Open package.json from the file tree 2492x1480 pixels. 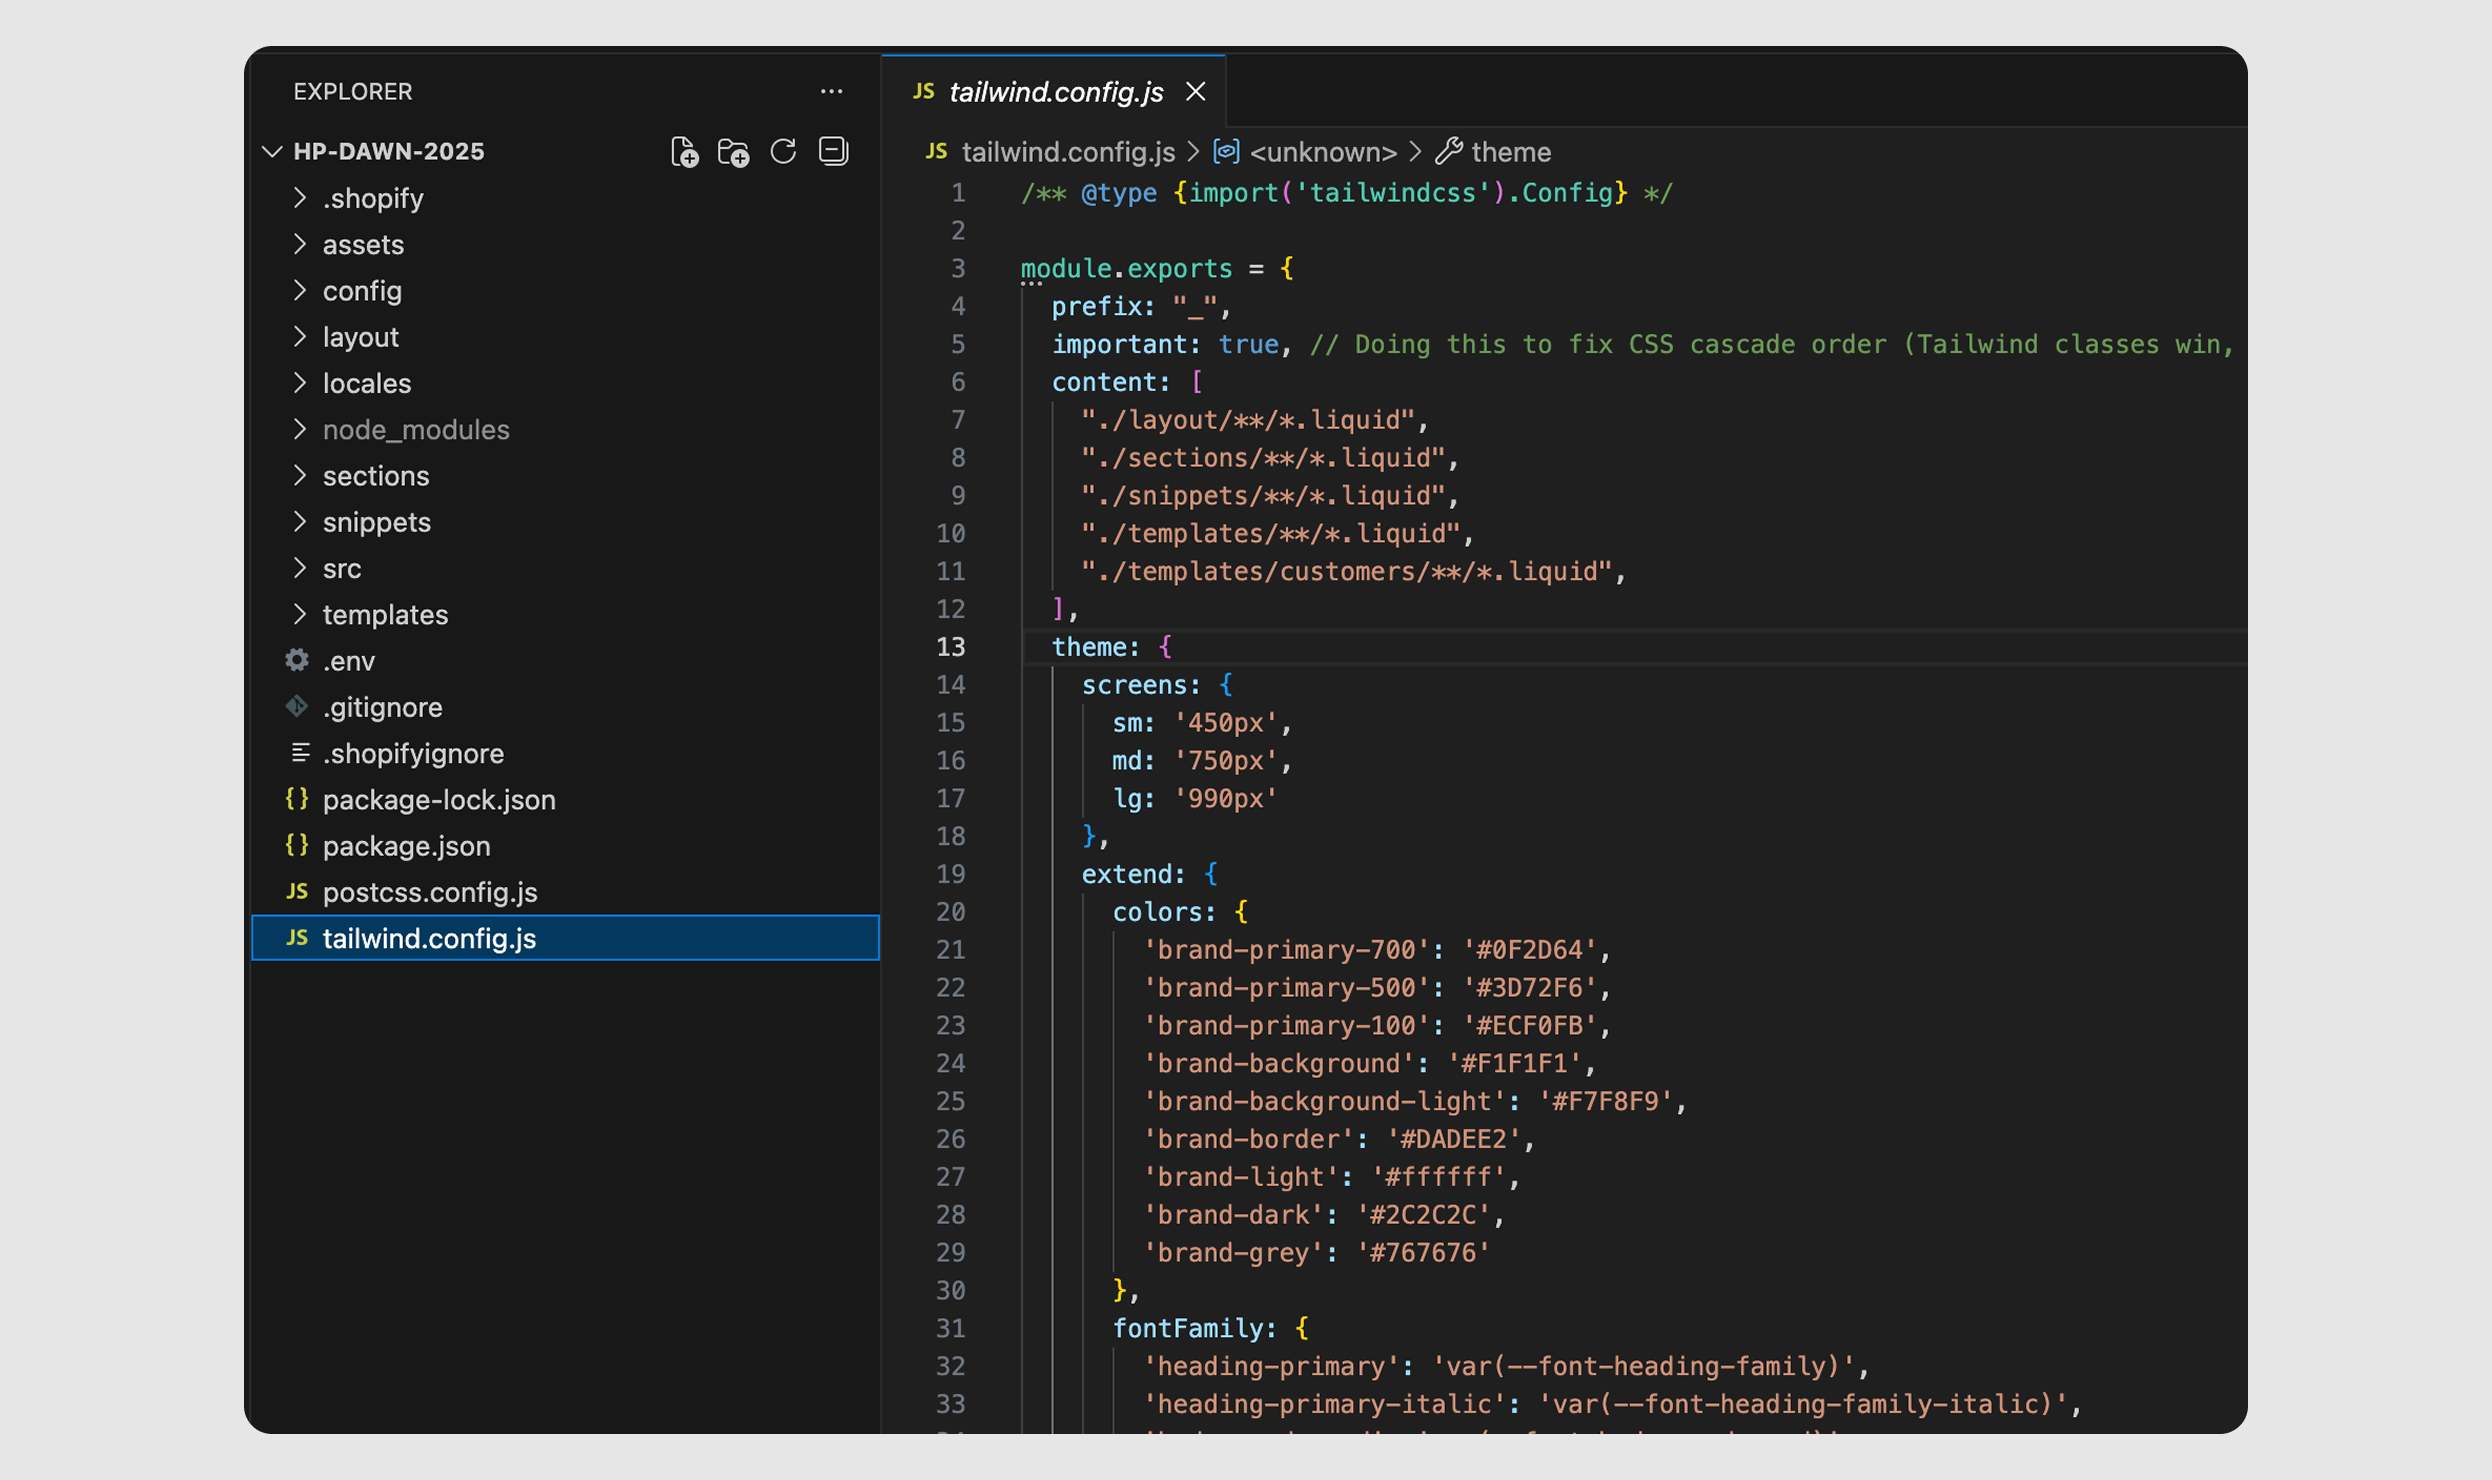tap(406, 846)
